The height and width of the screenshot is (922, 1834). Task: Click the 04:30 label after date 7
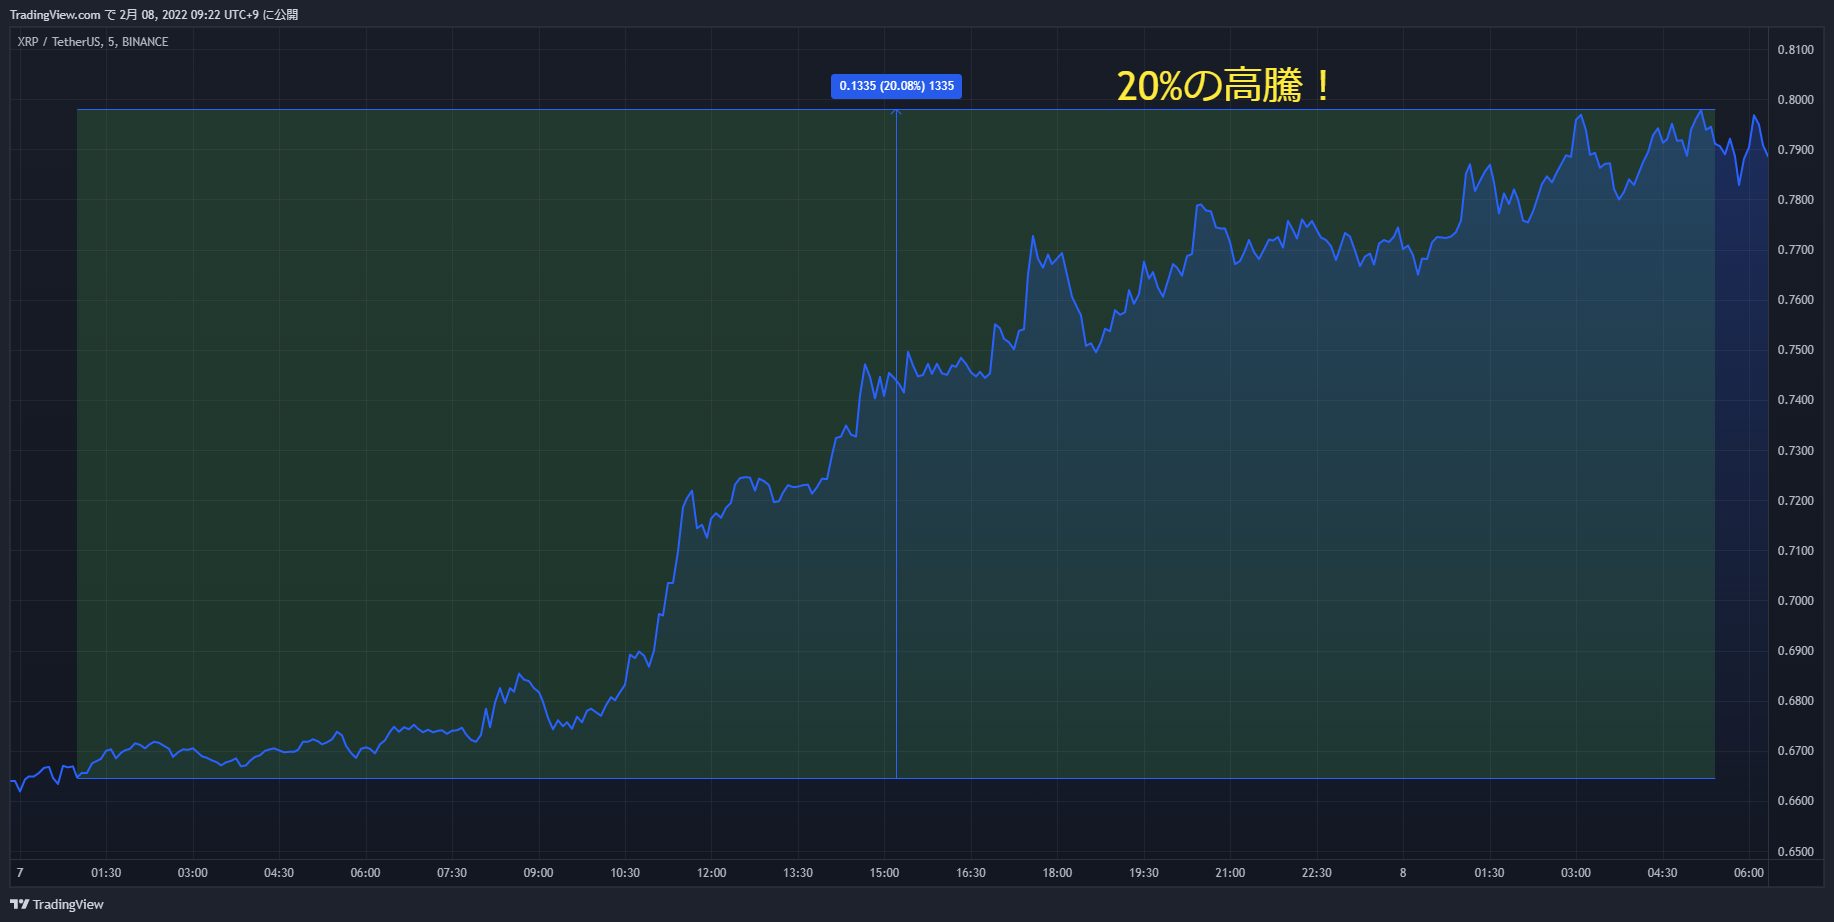279,873
